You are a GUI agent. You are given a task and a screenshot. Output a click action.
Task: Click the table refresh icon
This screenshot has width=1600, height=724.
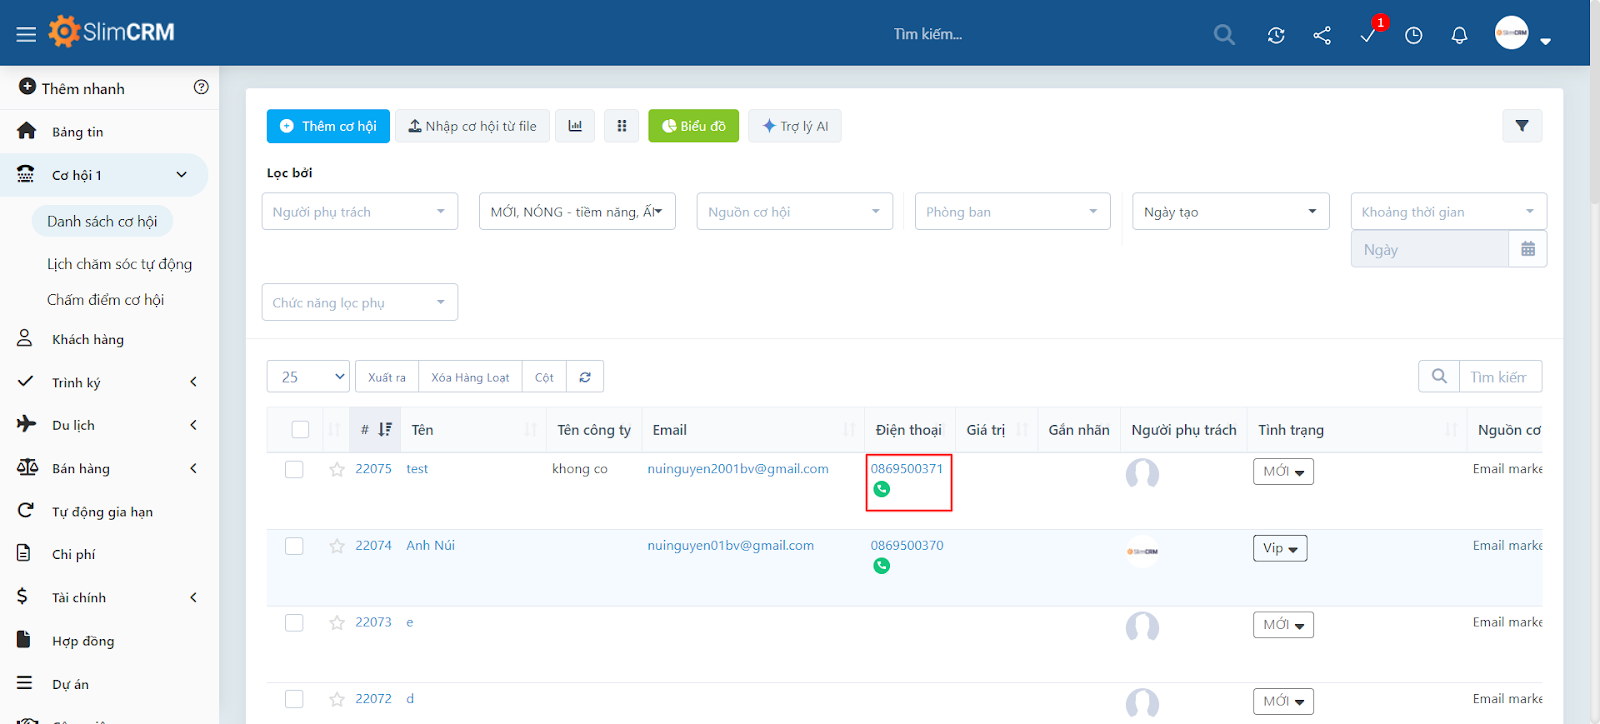pyautogui.click(x=585, y=377)
